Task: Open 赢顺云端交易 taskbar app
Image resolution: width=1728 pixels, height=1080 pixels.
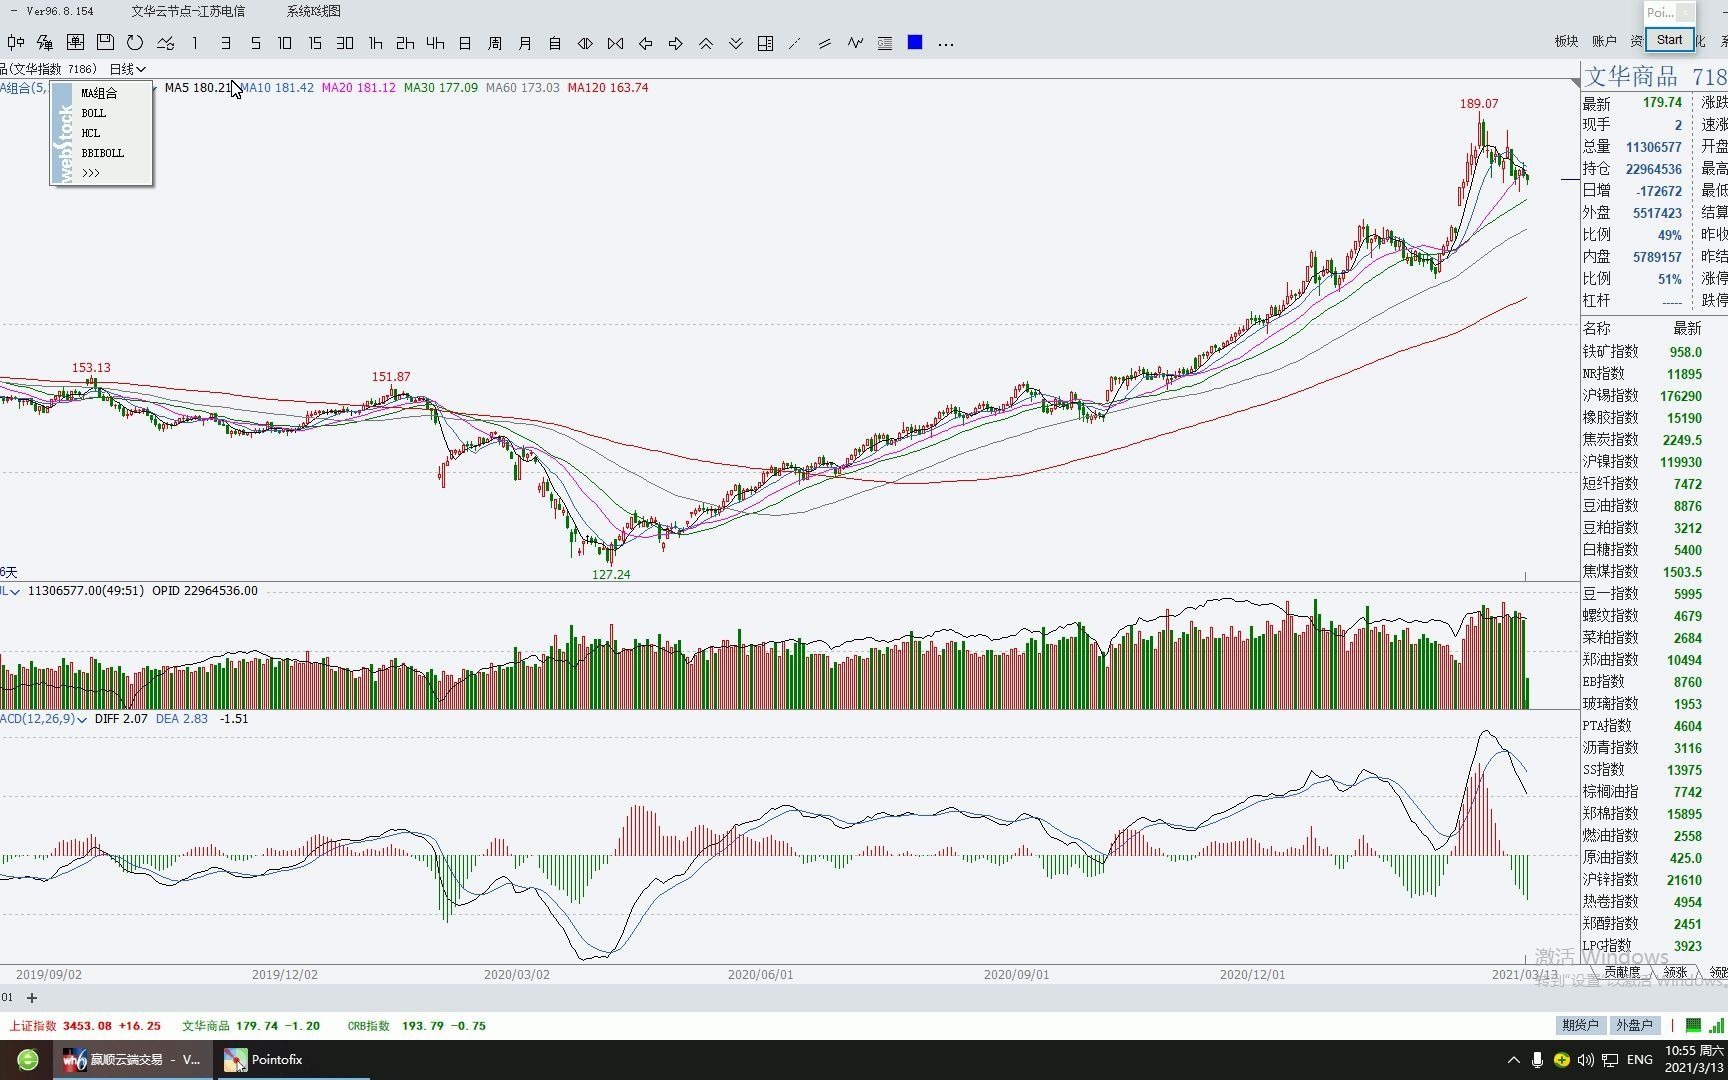Action: pos(132,1060)
